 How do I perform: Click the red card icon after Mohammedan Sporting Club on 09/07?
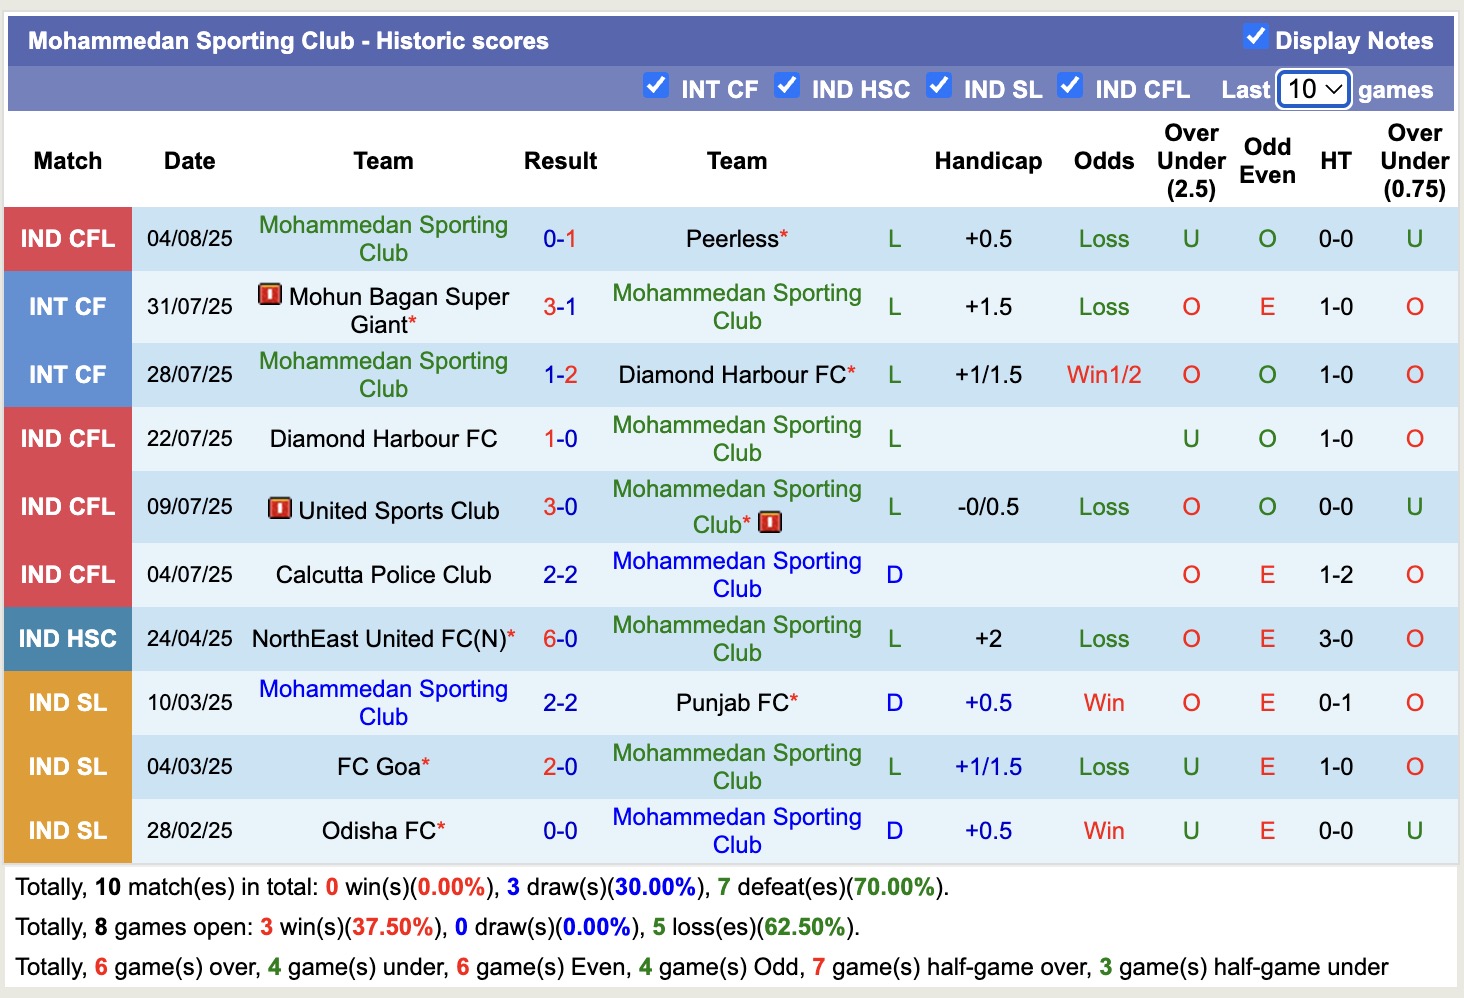pyautogui.click(x=770, y=522)
